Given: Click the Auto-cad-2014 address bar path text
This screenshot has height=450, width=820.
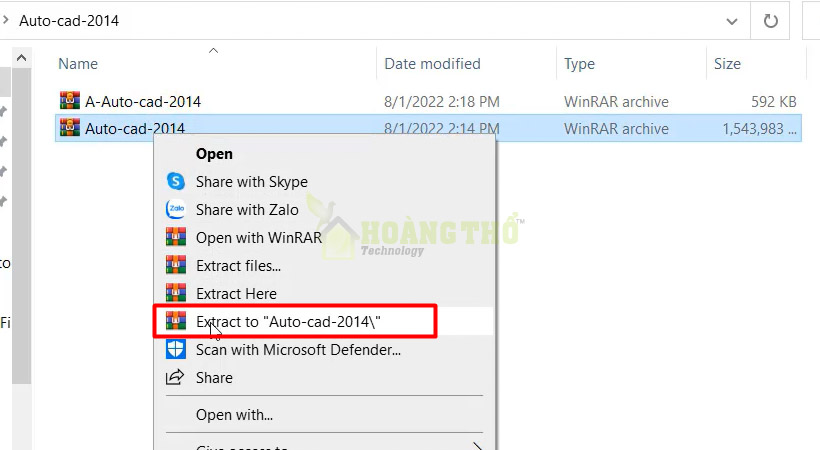Looking at the screenshot, I should pos(69,20).
